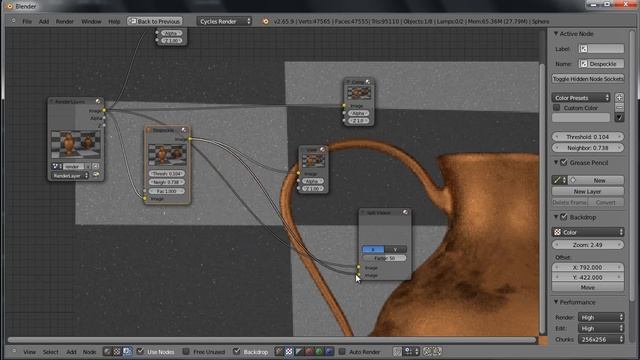Click the Back to Previous button
The image size is (640, 360).
click(x=155, y=21)
